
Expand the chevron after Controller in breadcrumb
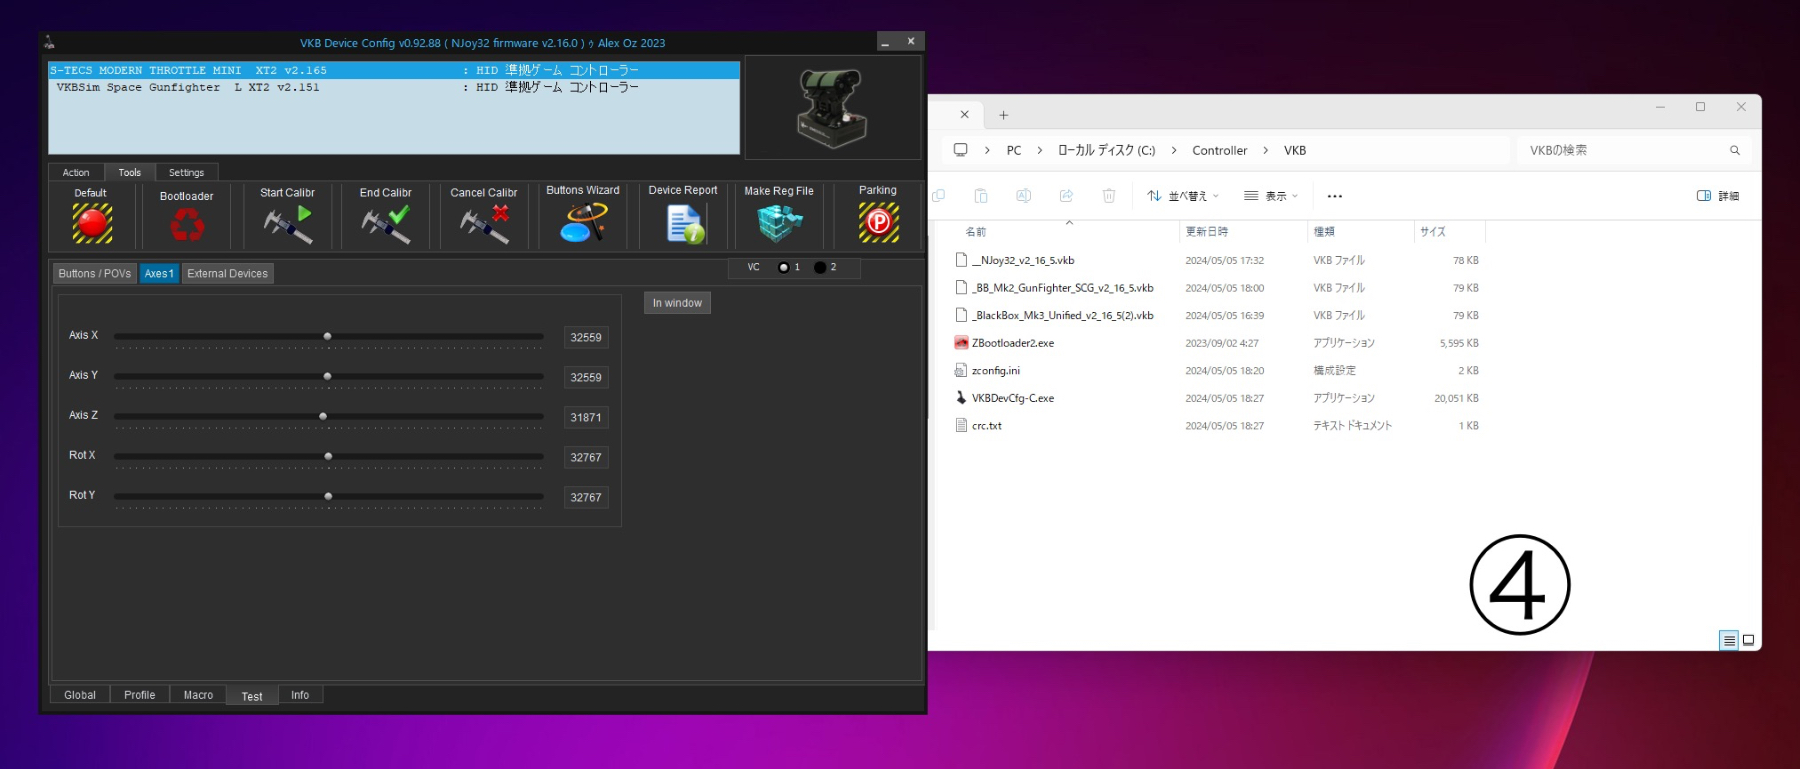tap(1266, 150)
